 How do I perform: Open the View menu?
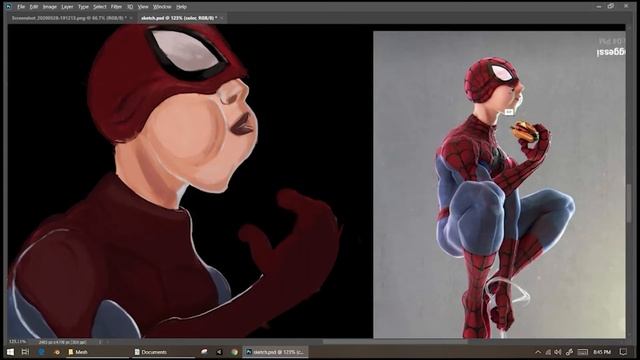pos(143,7)
